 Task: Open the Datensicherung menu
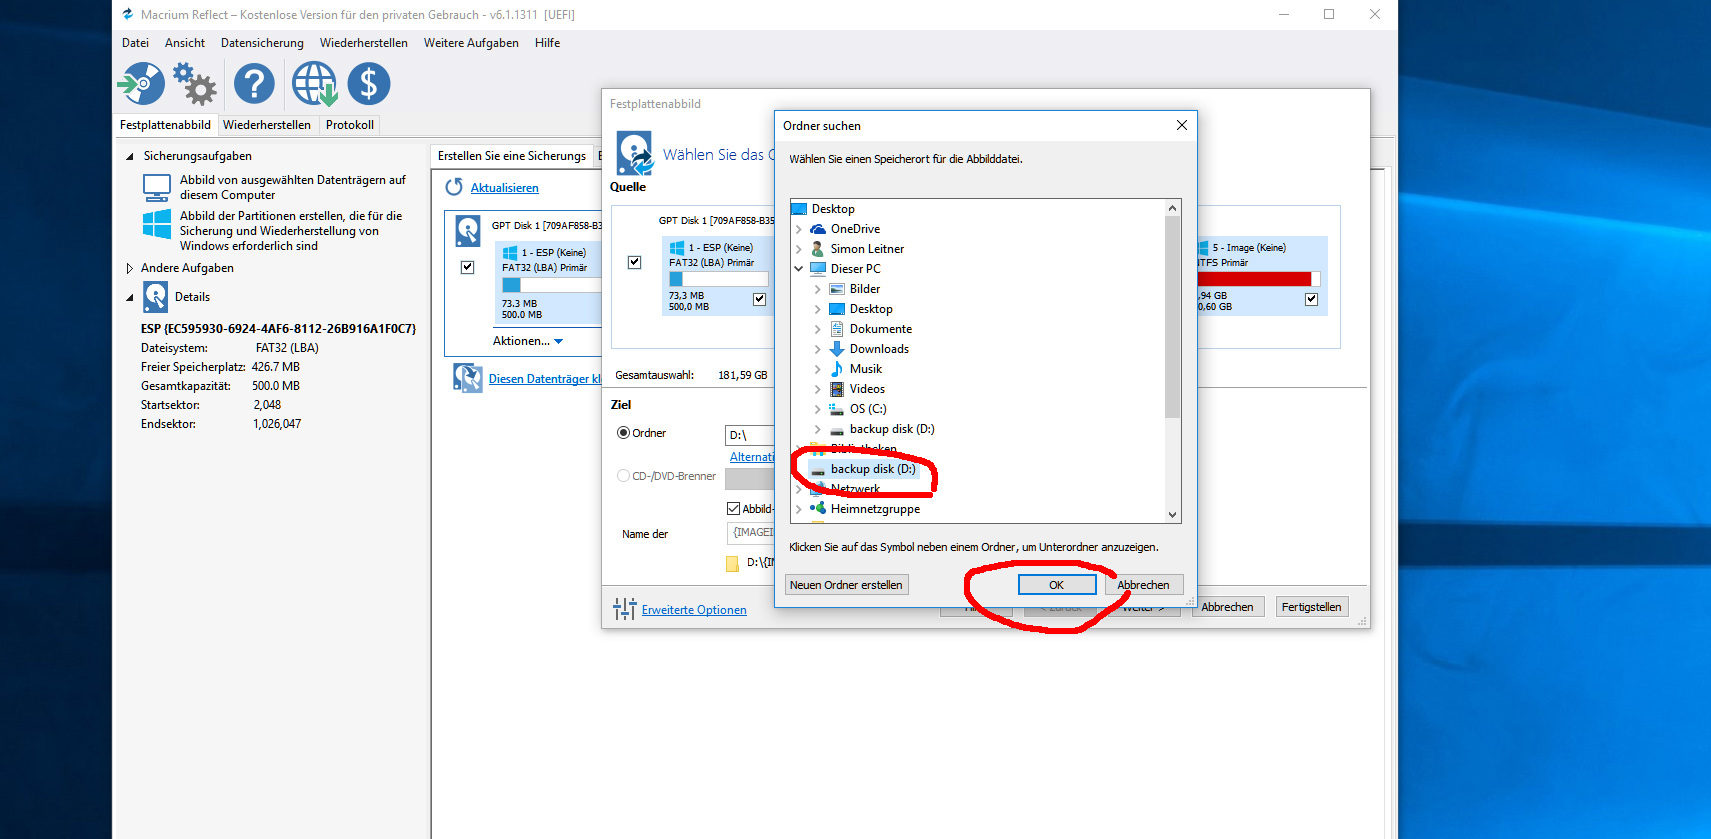point(262,43)
